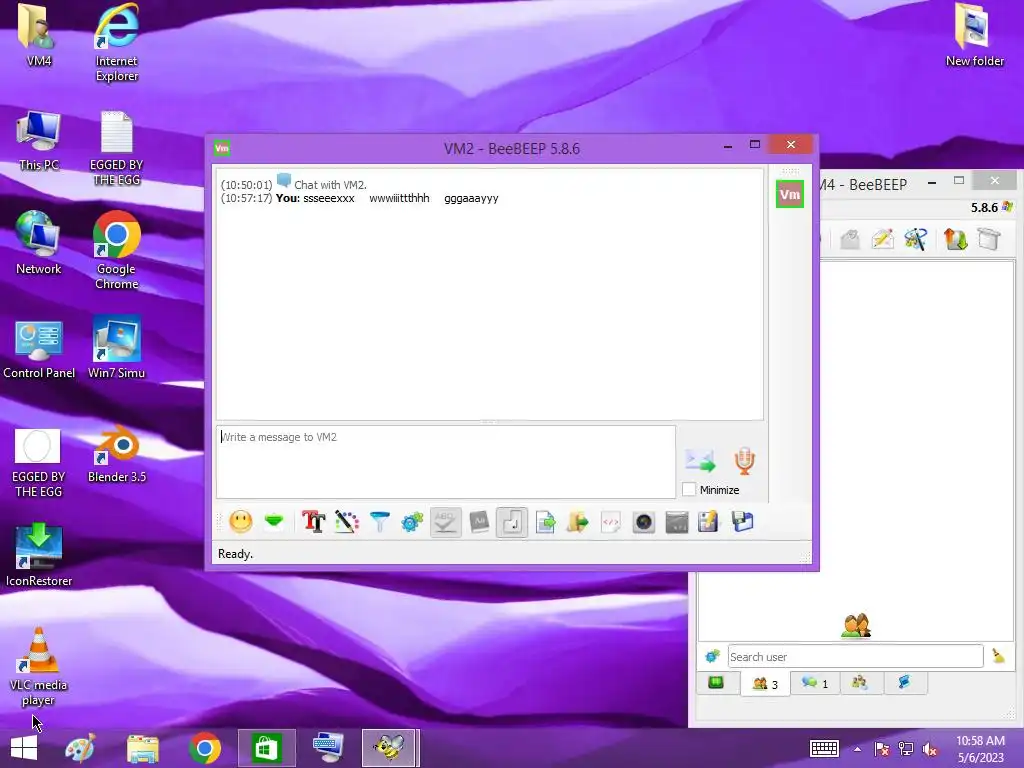Click the greyed envelope icon in VM4 window
The height and width of the screenshot is (768, 1024).
tap(850, 239)
